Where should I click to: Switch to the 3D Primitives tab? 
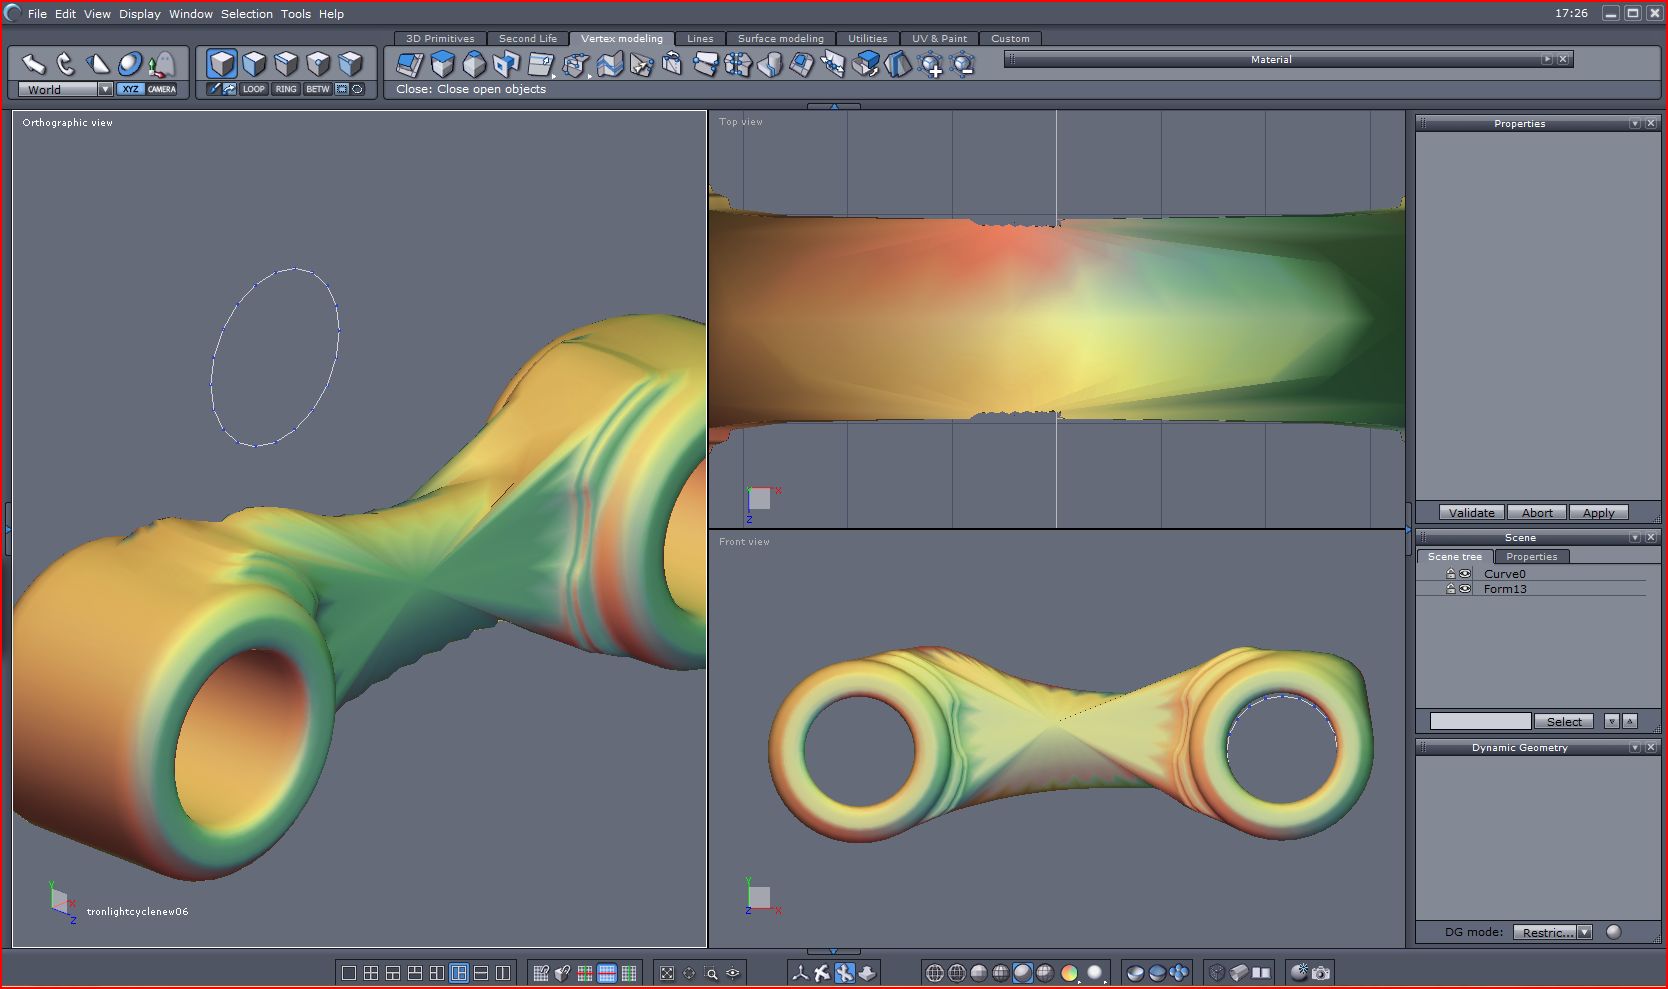pos(440,39)
